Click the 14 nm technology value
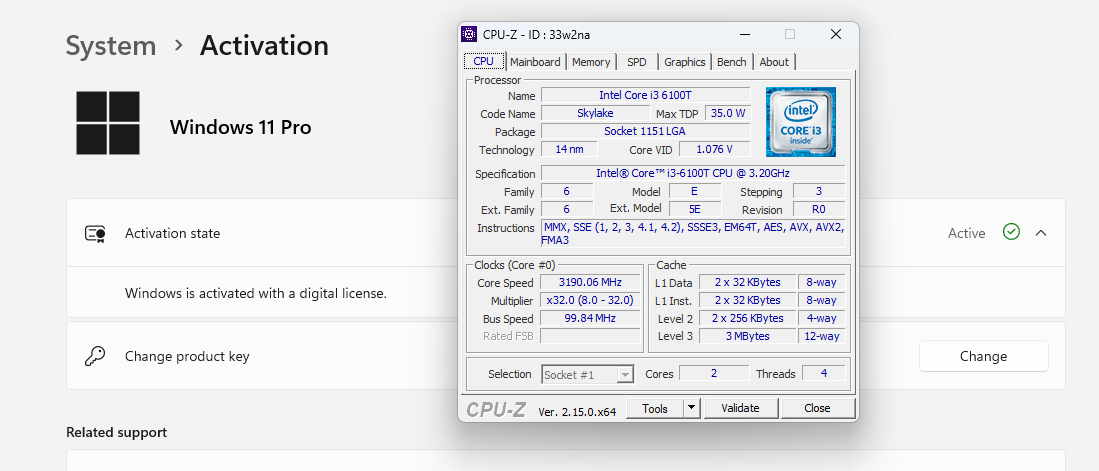Image resolution: width=1099 pixels, height=471 pixels. 569,149
